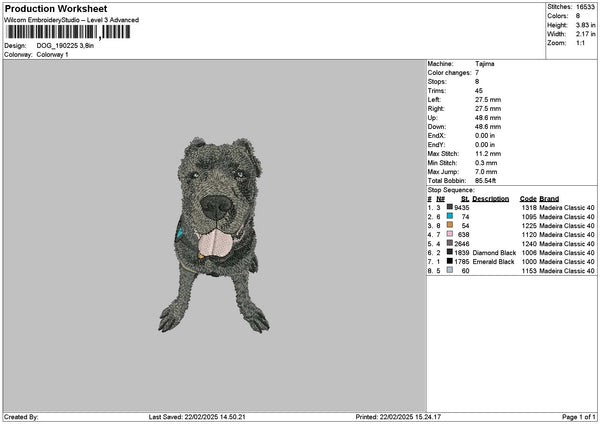Click the orange swatch for code 1225
600x424 pixels.
click(x=450, y=225)
